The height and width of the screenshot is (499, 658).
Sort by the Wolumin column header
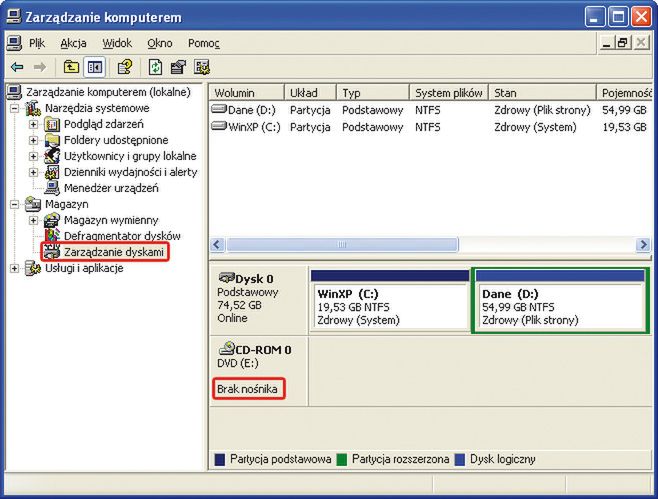(x=247, y=93)
